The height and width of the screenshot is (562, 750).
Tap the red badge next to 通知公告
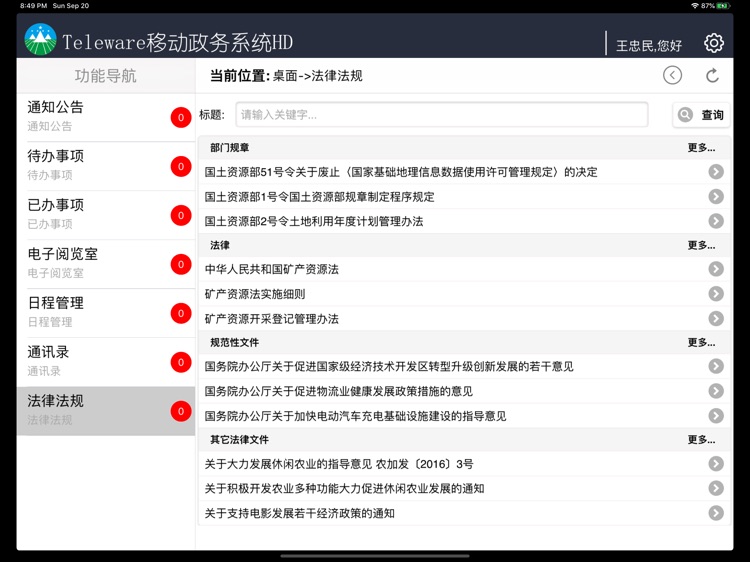pos(181,118)
